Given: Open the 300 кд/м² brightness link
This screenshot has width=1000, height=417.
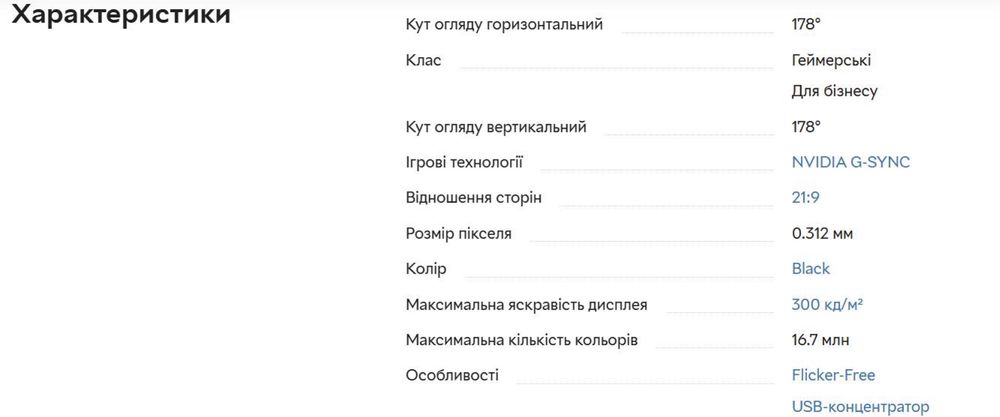Looking at the screenshot, I should click(x=827, y=304).
